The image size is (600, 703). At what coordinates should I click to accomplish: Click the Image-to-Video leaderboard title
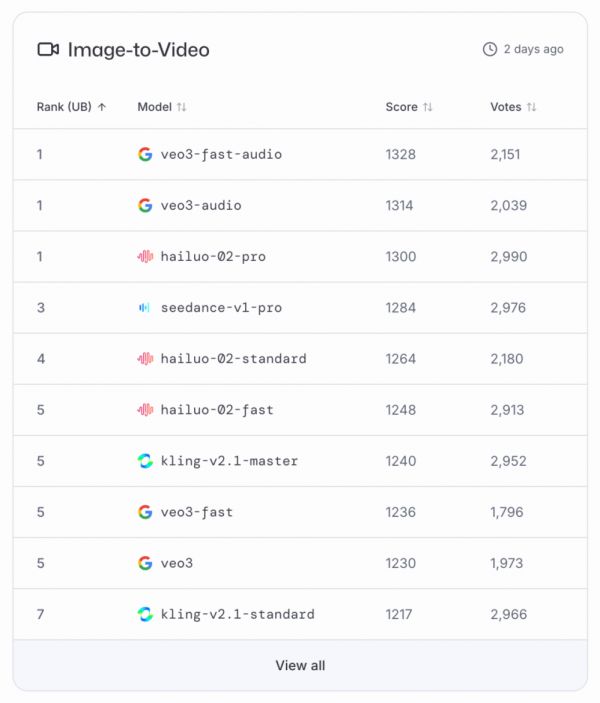click(138, 49)
